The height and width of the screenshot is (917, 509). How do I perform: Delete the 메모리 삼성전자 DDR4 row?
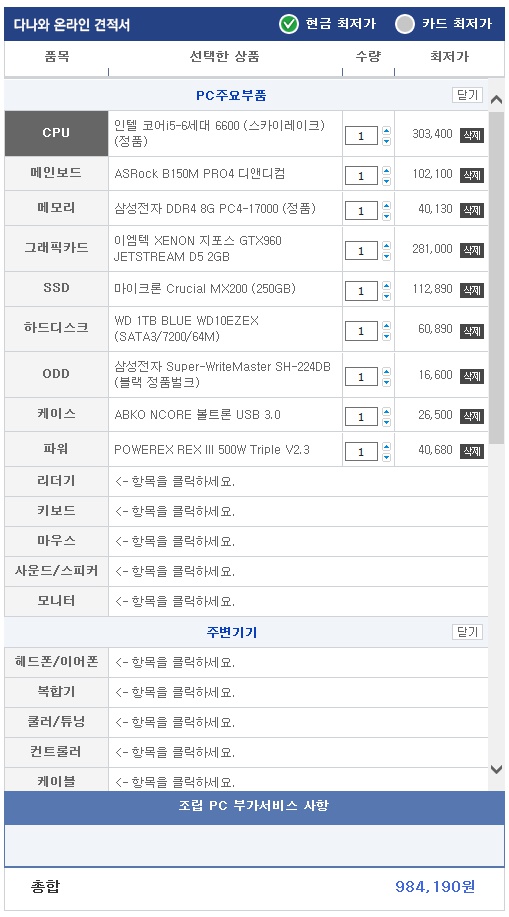point(472,209)
